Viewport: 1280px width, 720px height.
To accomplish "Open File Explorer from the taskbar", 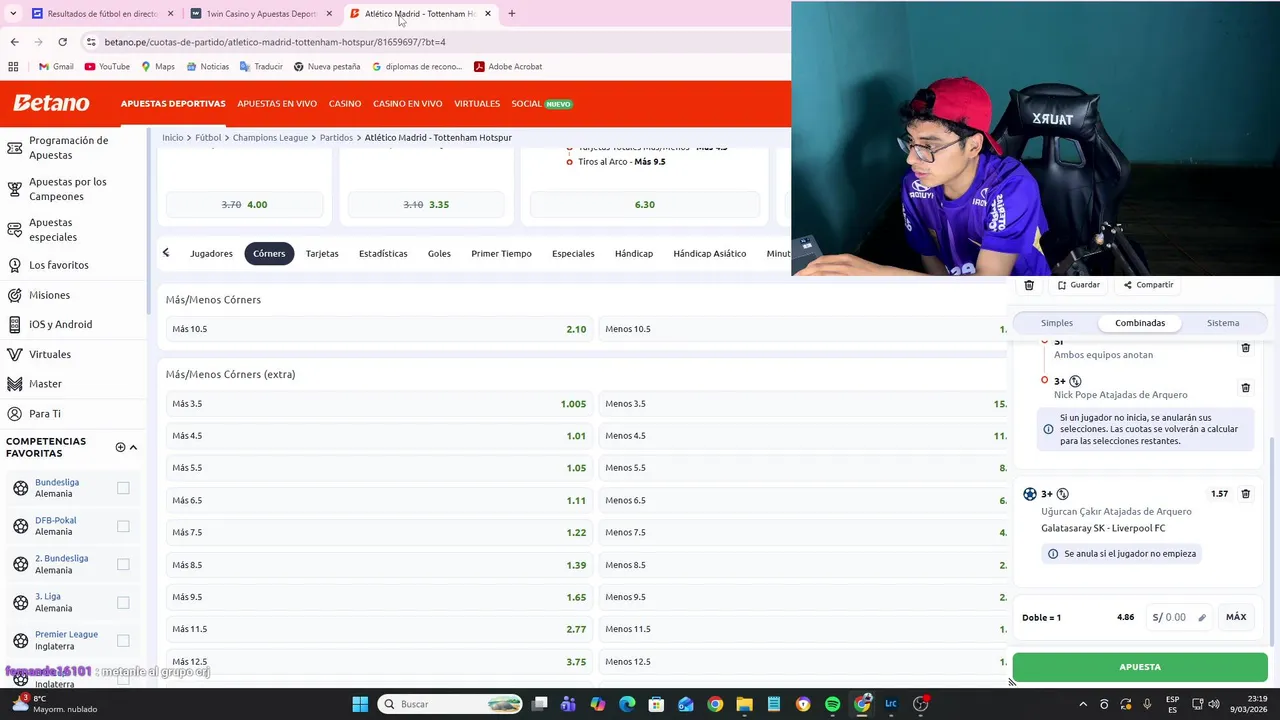I will (744, 704).
